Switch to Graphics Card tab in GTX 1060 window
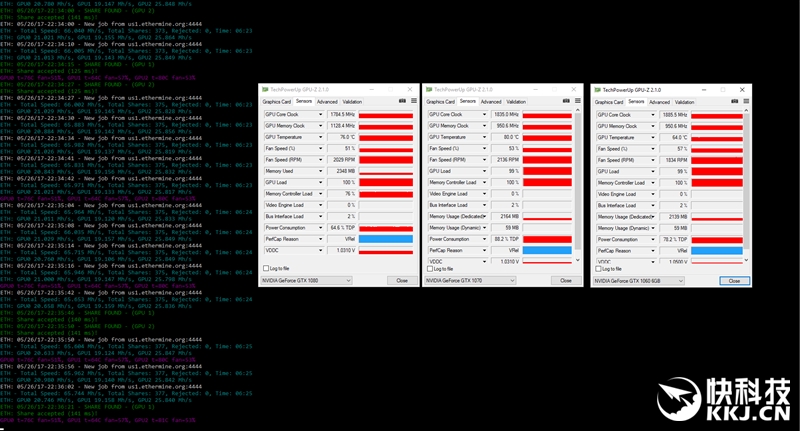Screen dimensions: 800x431 [x=609, y=102]
